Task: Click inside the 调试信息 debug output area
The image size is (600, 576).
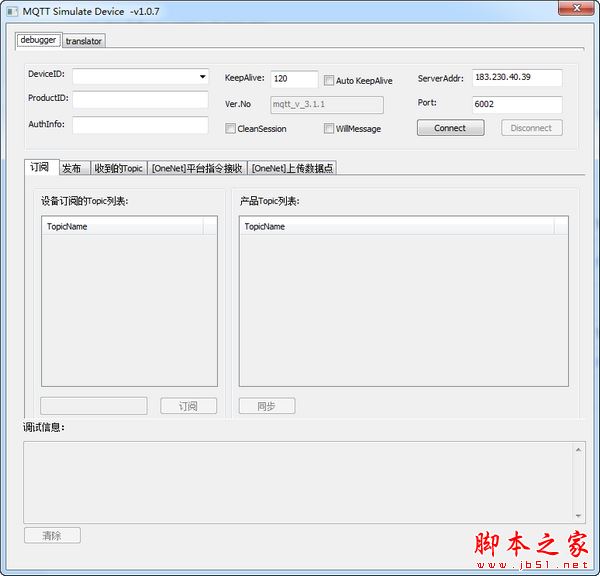Action: tap(298, 482)
